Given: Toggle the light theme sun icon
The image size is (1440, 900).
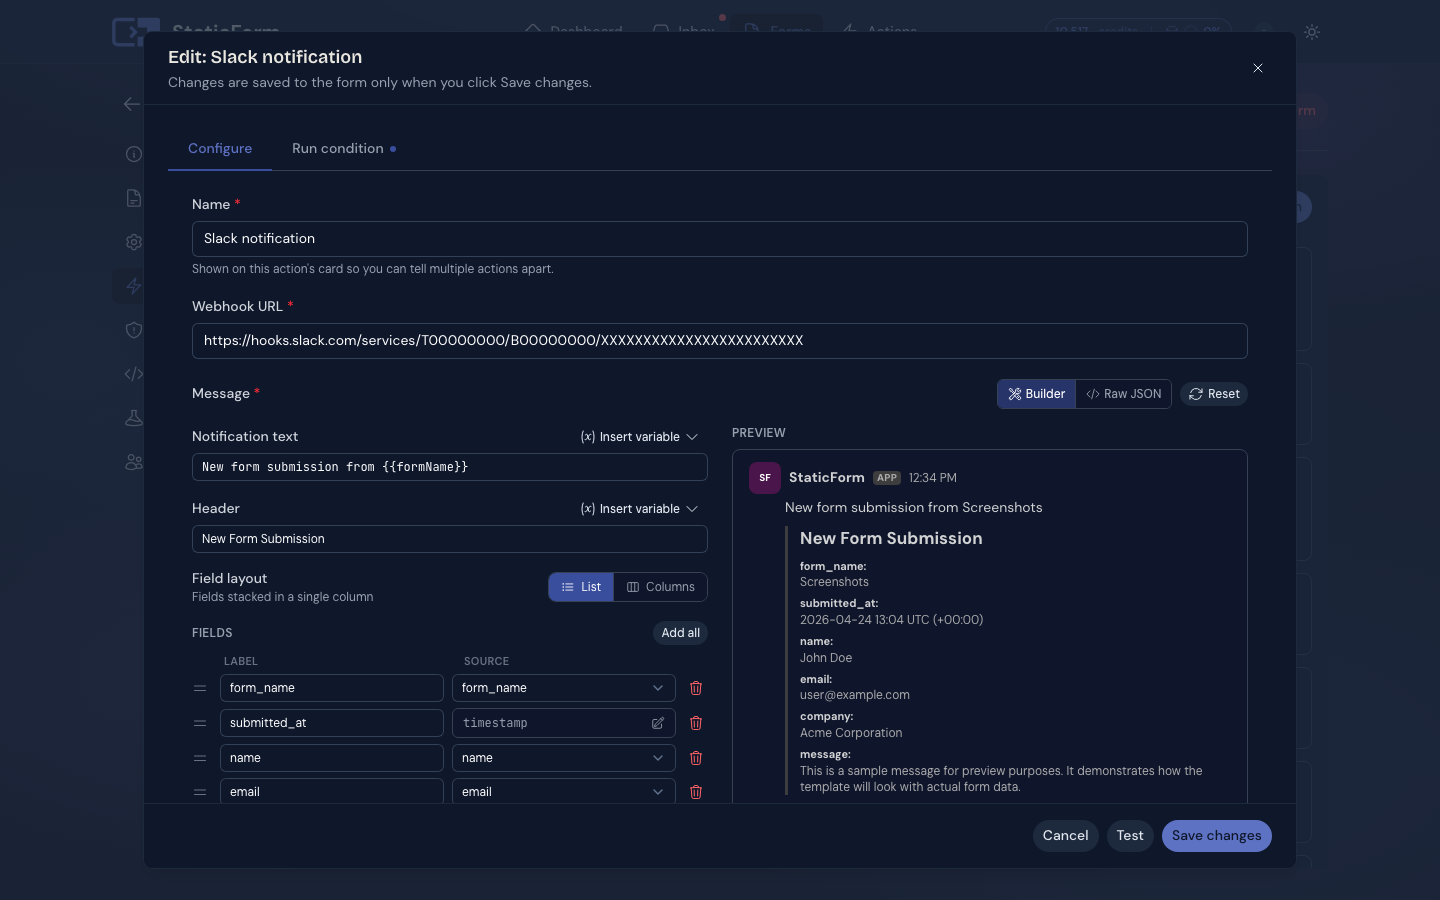Looking at the screenshot, I should (1312, 32).
